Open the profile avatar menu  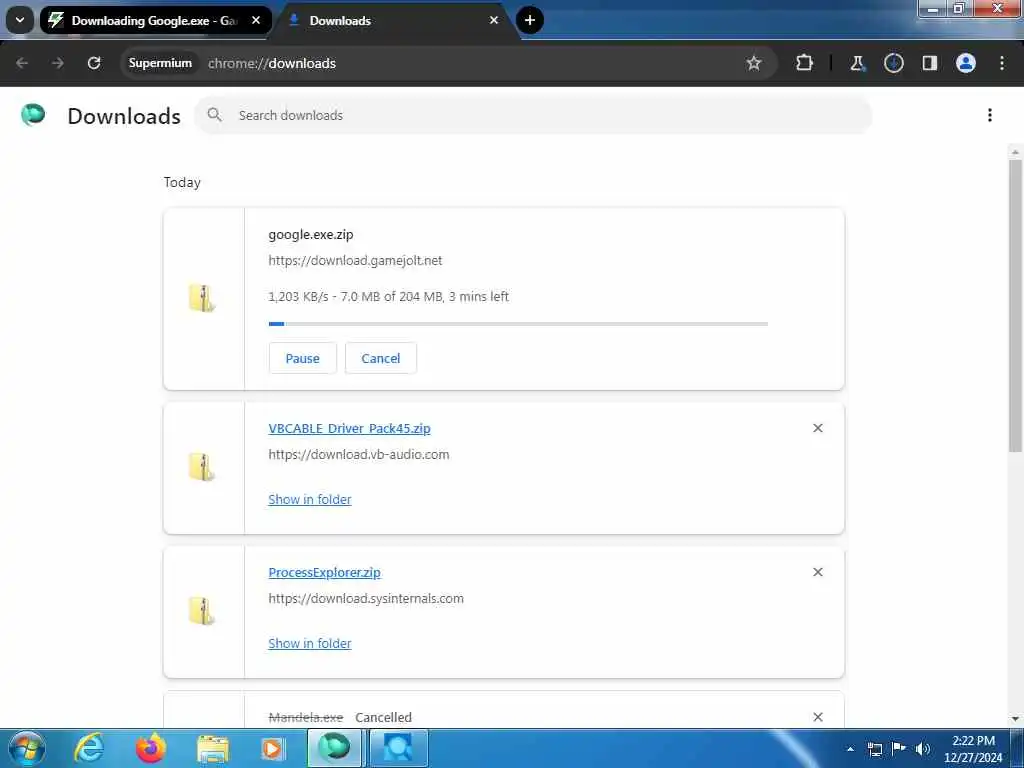click(966, 63)
